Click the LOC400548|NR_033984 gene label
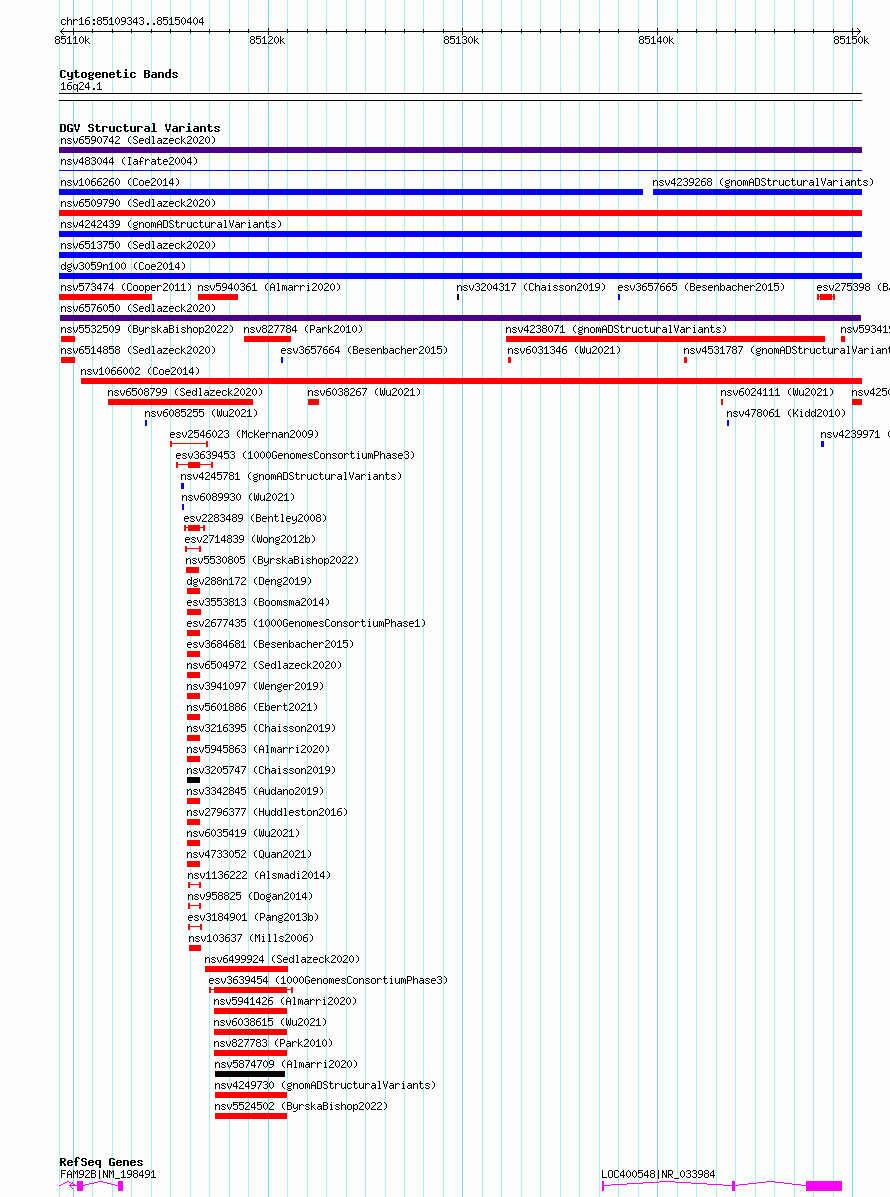Screen dimensions: 890x1197 click(x=657, y=1174)
